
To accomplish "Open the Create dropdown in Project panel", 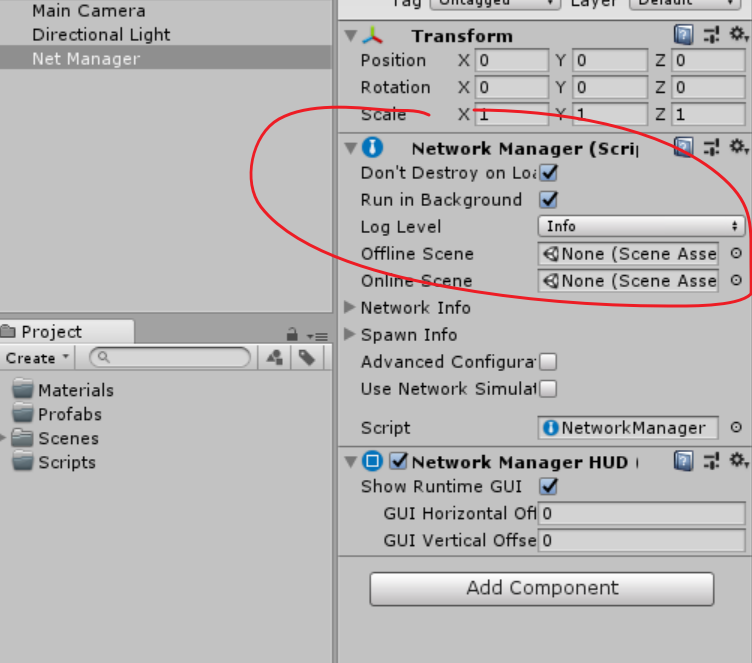I will 37,357.
